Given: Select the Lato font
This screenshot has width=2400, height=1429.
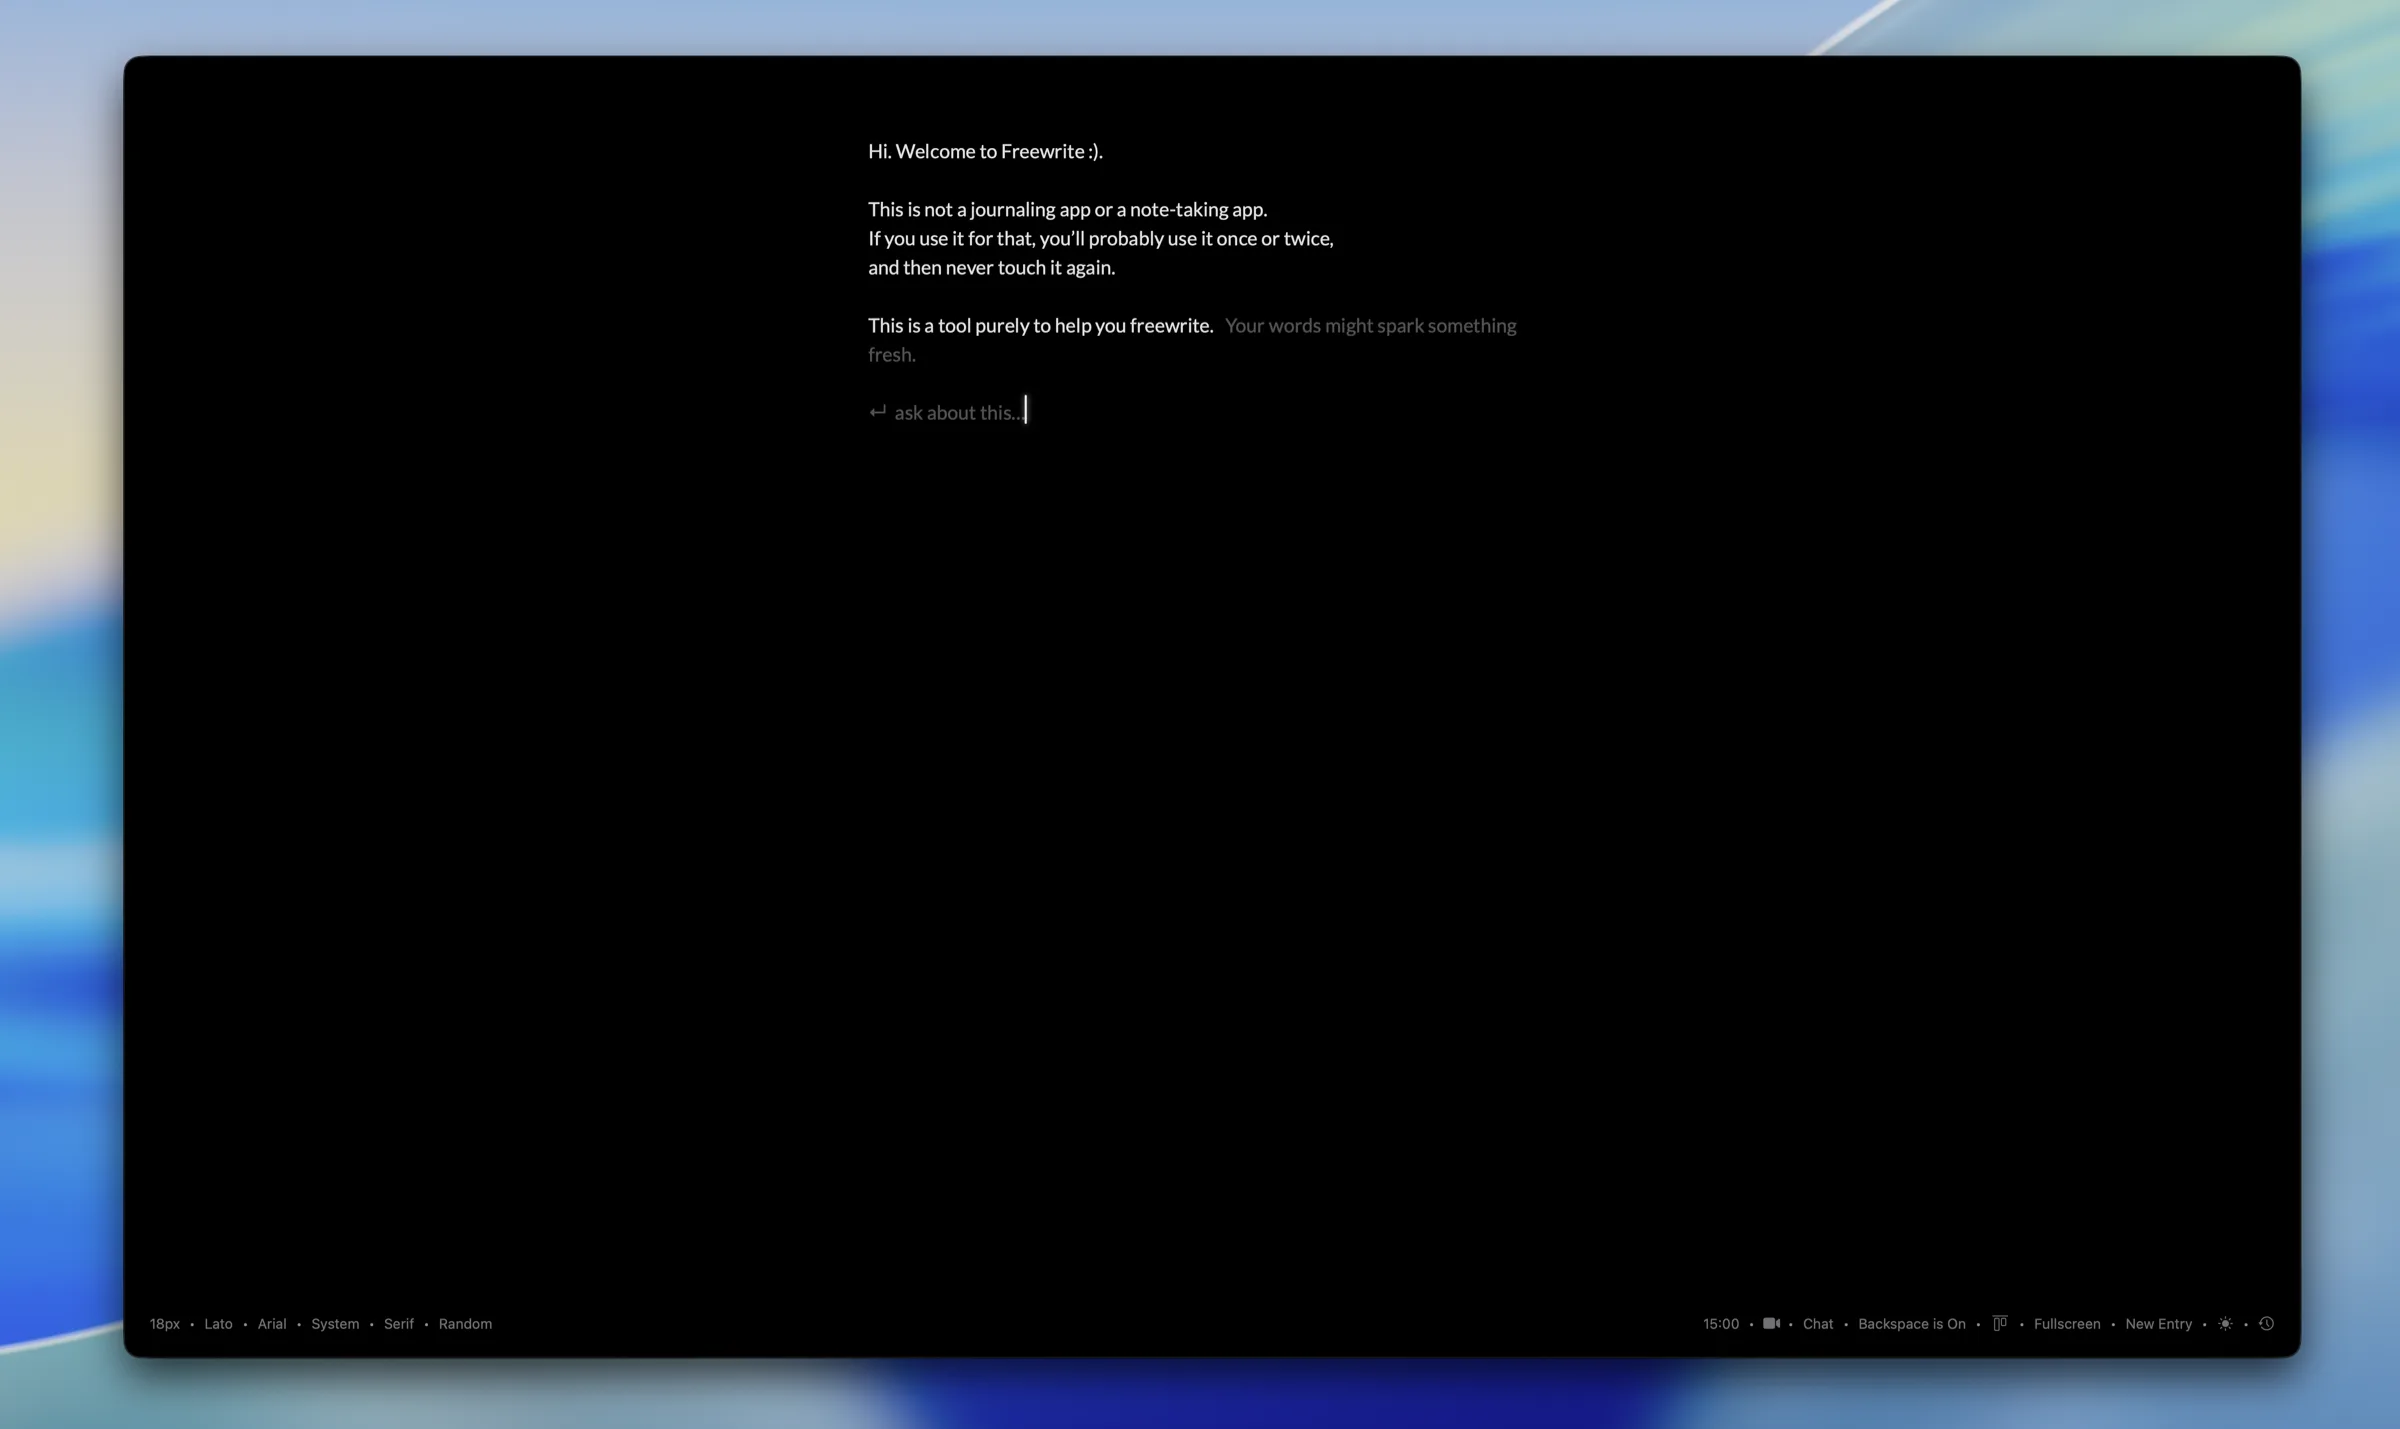Looking at the screenshot, I should (218, 1323).
